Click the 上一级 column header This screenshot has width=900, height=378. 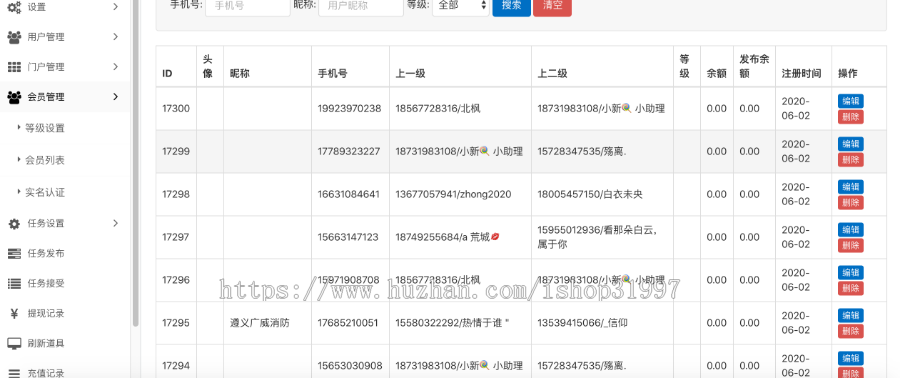pyautogui.click(x=410, y=73)
